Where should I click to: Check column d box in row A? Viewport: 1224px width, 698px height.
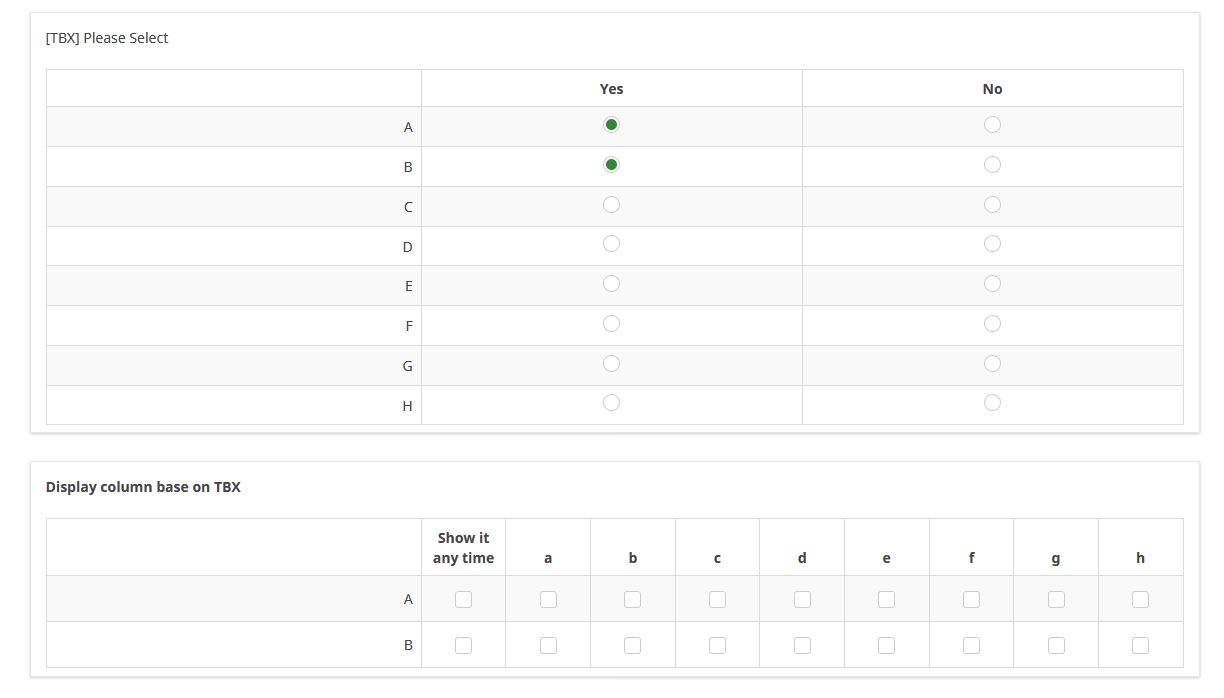click(802, 600)
